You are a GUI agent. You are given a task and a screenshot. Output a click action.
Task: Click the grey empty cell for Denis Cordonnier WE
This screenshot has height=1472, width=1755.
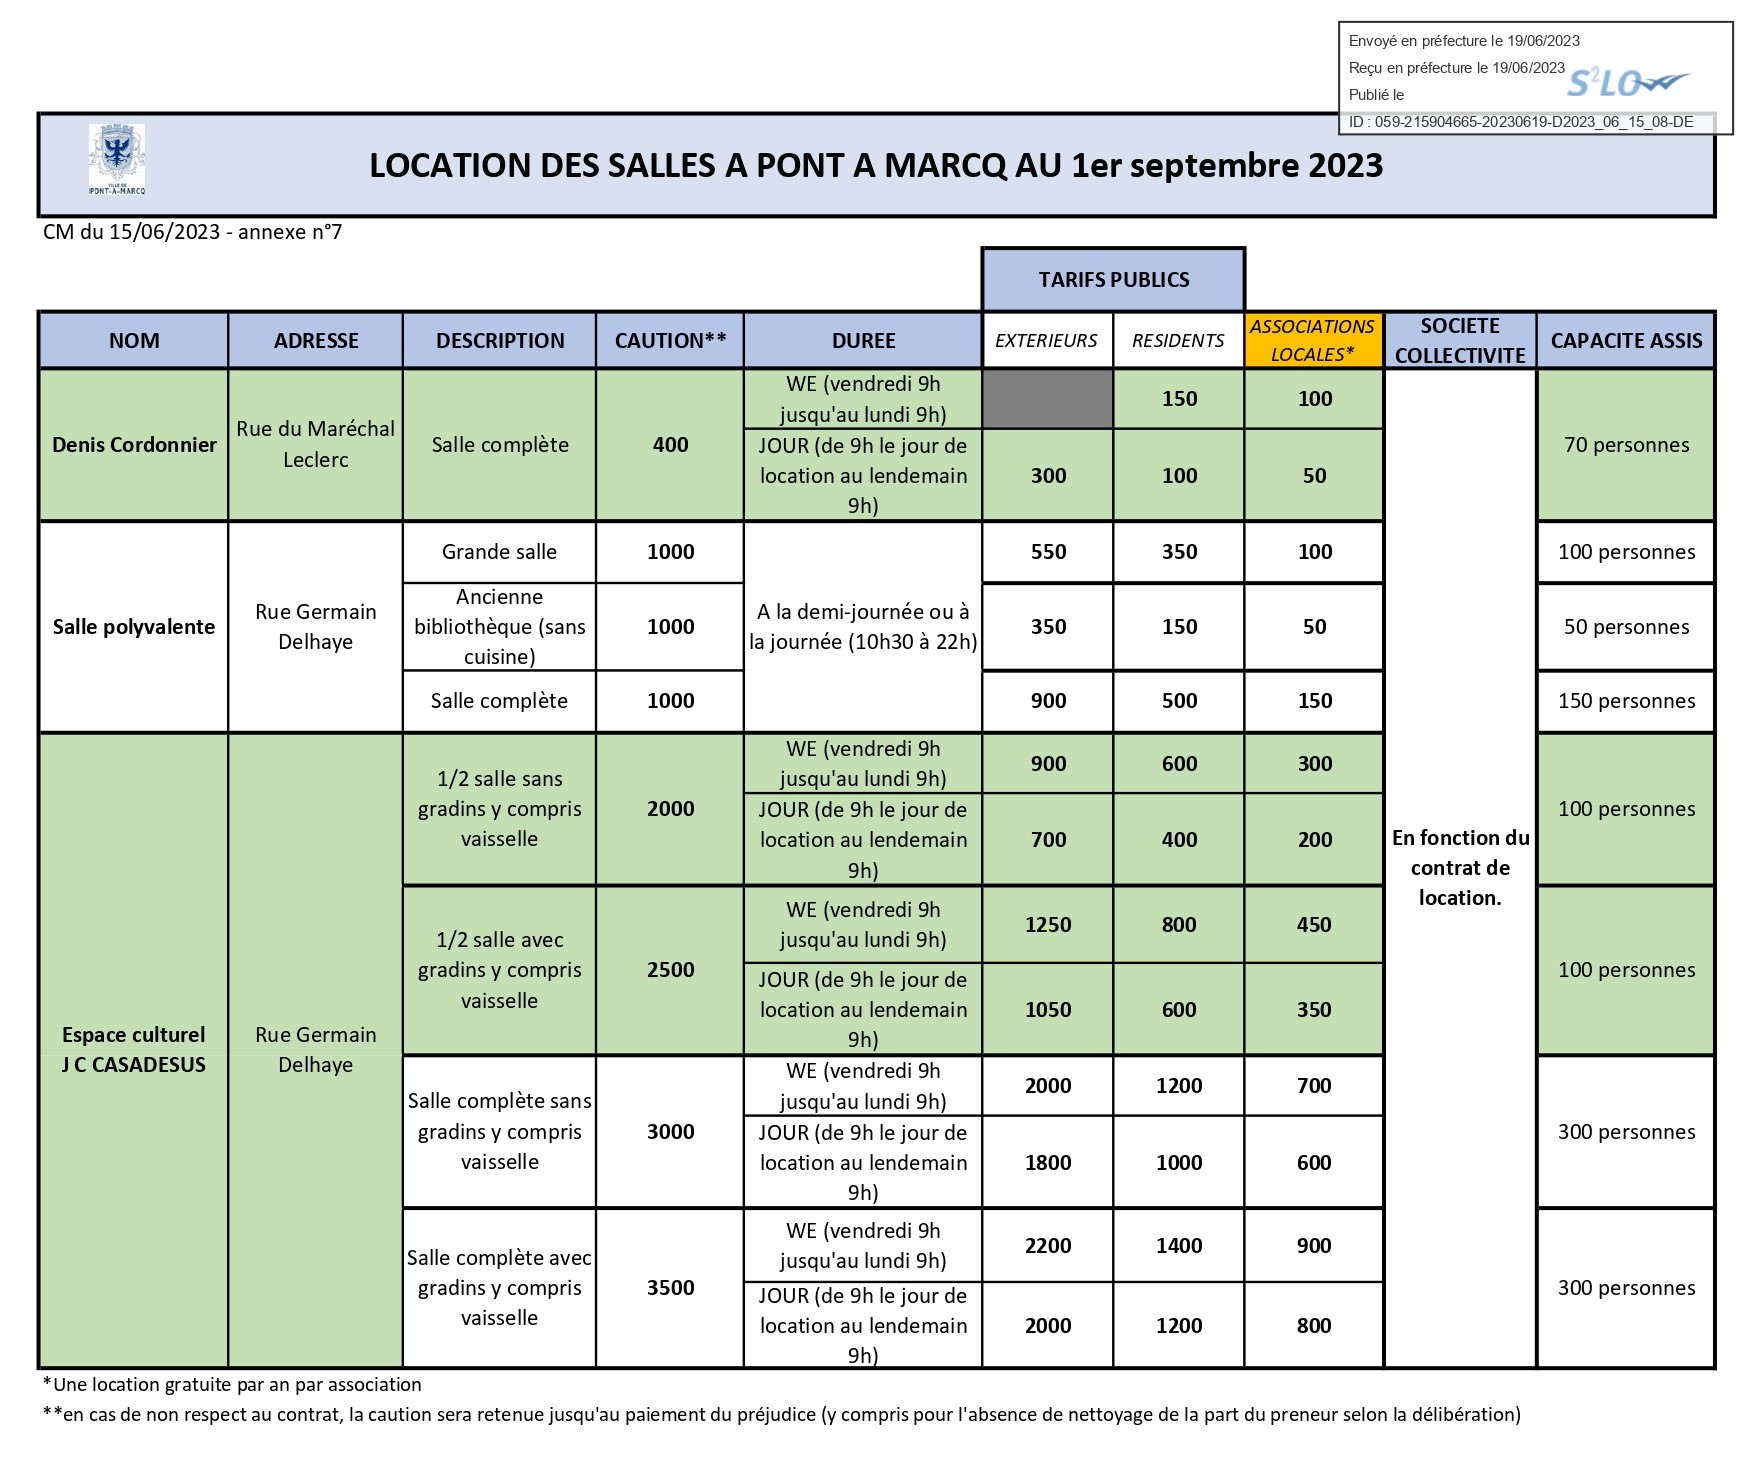click(1048, 399)
